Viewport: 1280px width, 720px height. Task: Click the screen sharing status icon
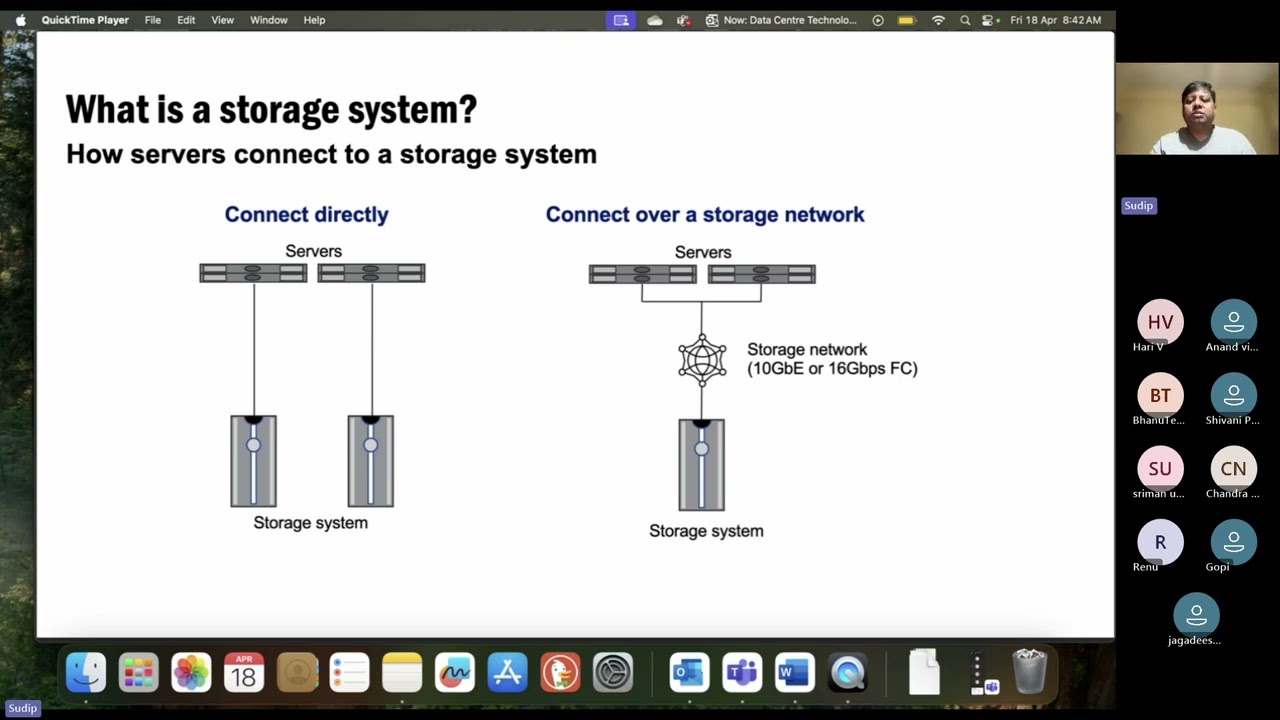click(621, 20)
